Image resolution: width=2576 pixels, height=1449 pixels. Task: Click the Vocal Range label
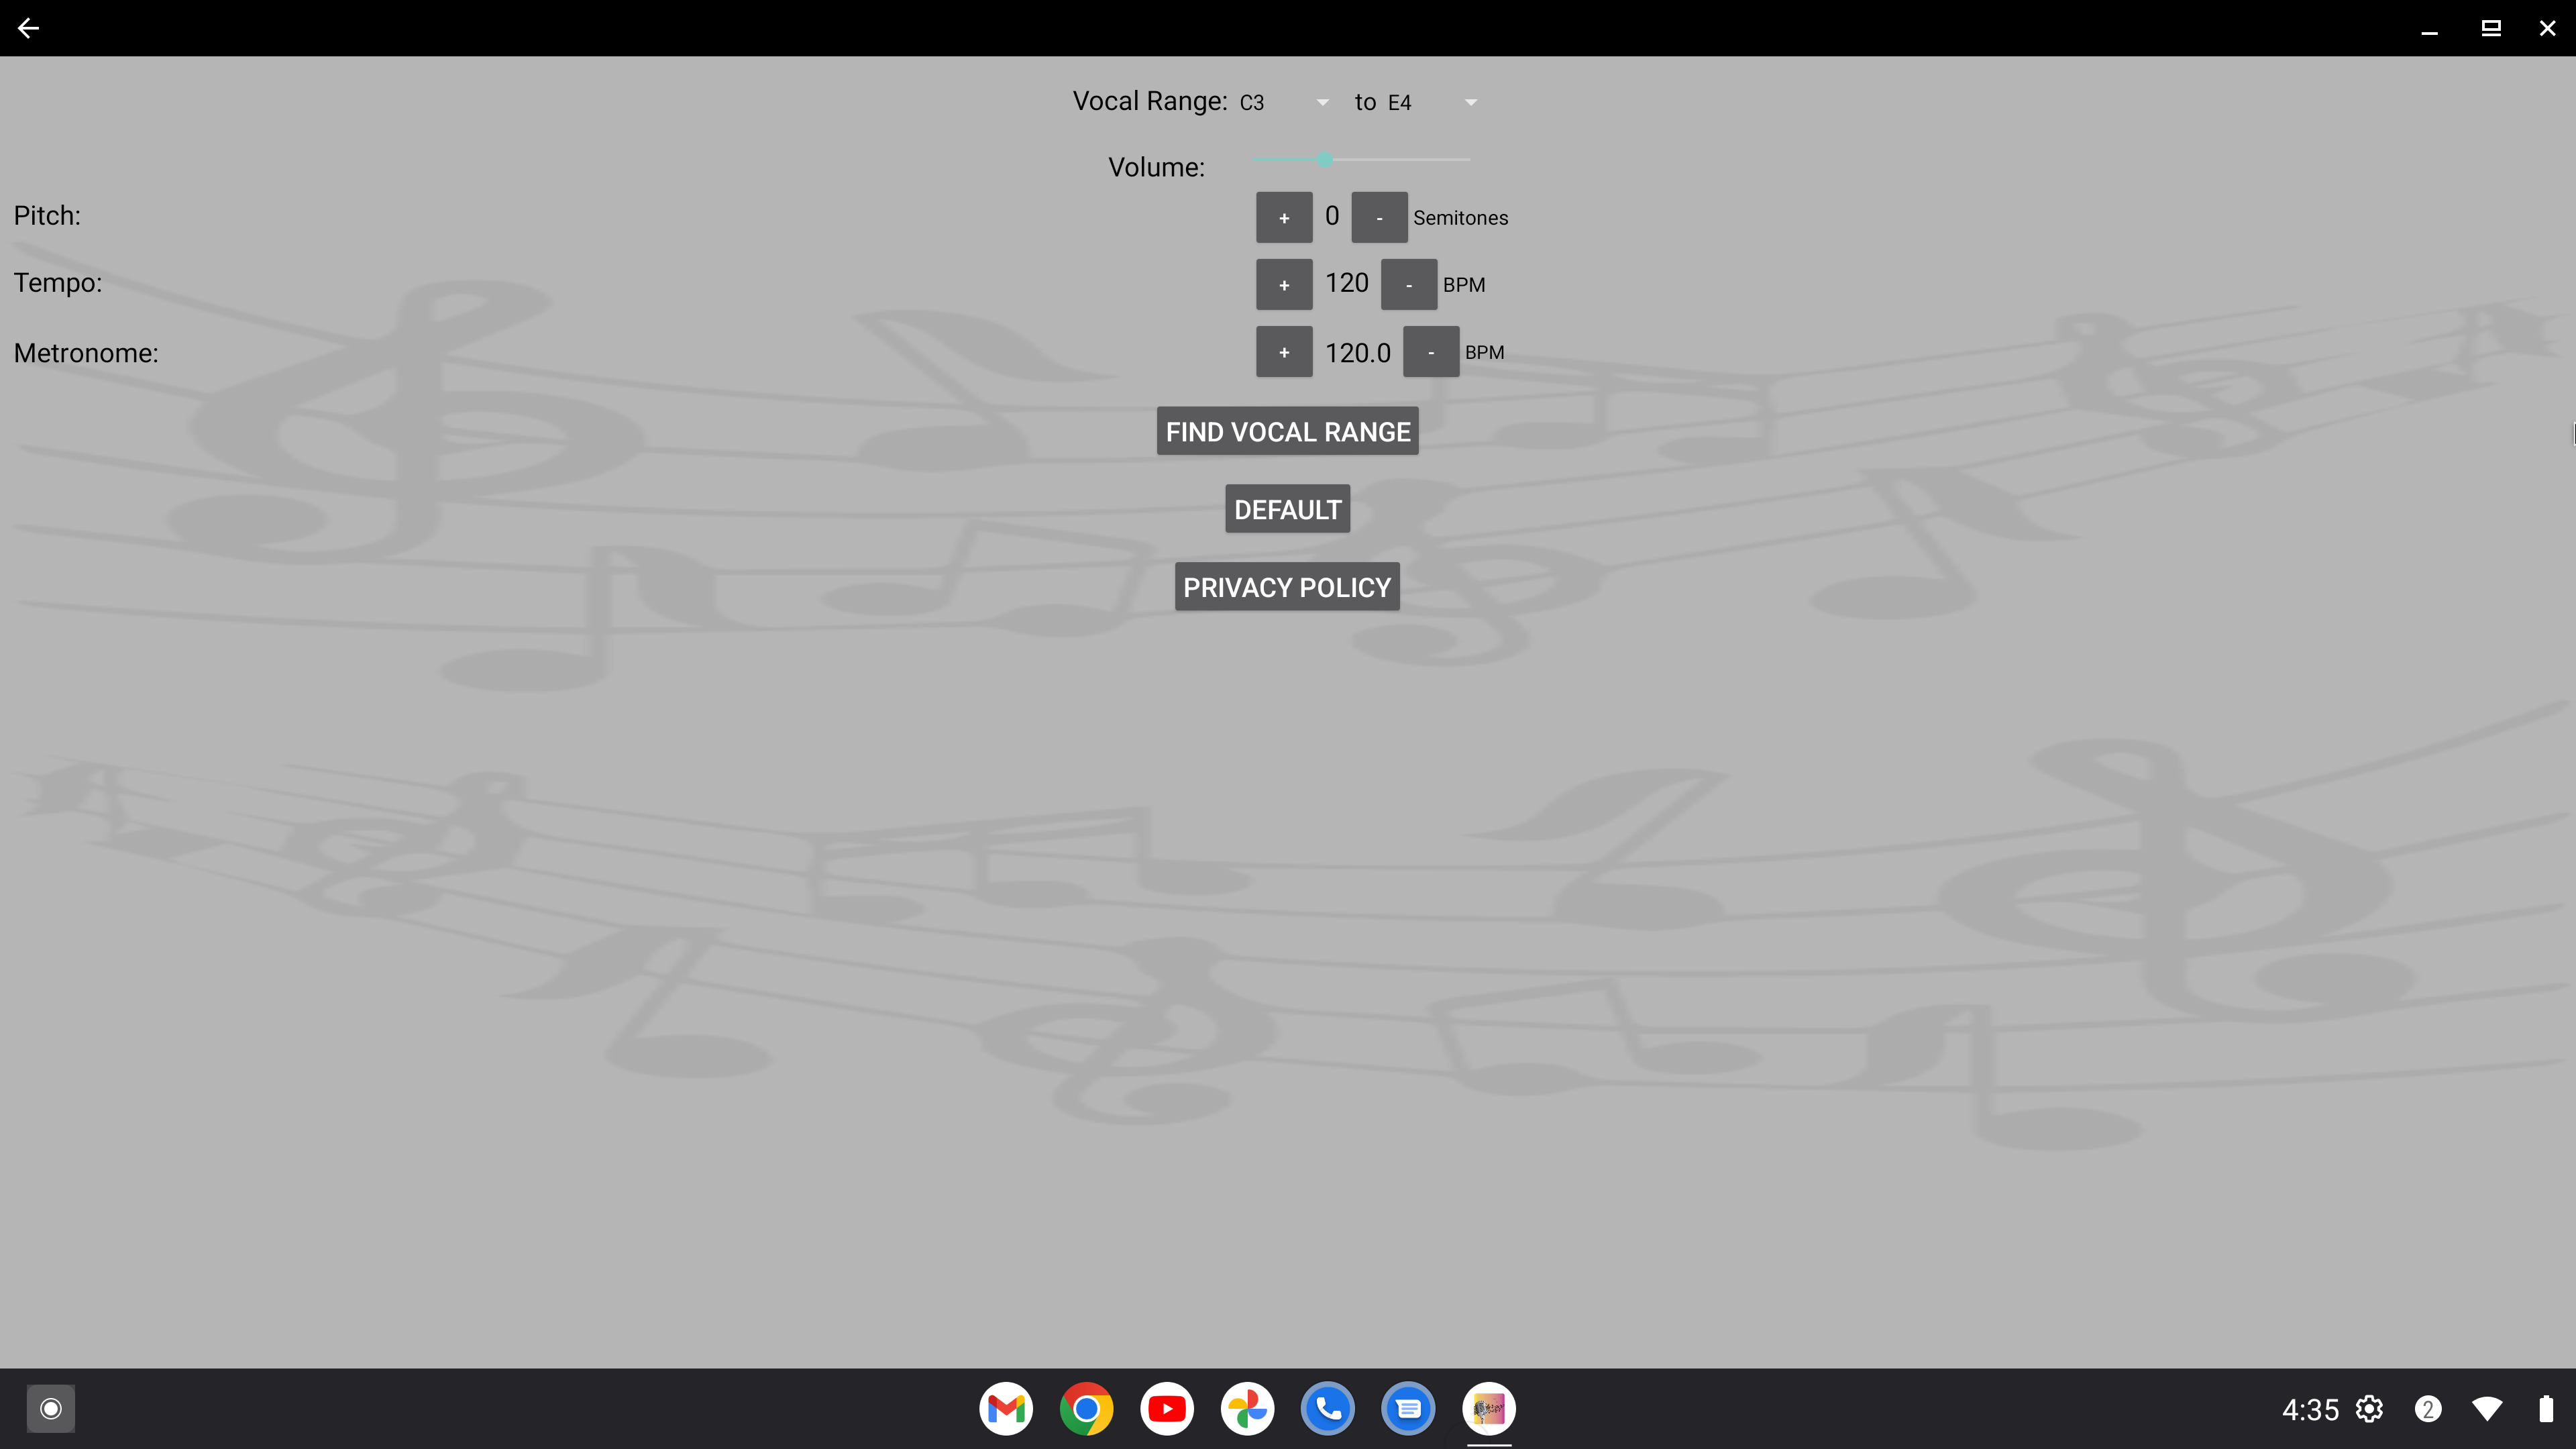tap(1150, 101)
